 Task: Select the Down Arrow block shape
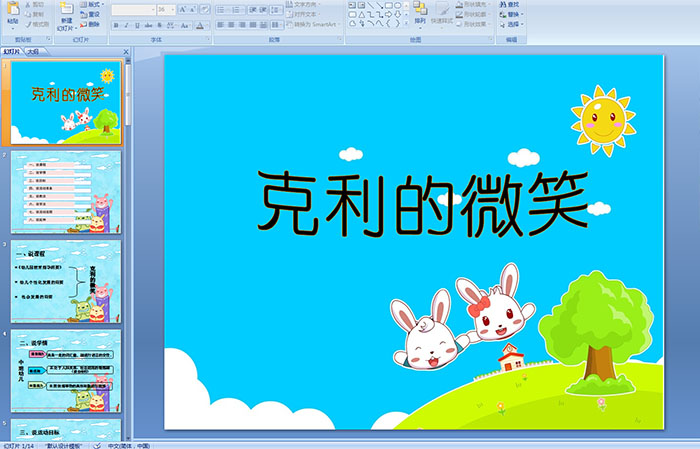pyautogui.click(x=397, y=15)
